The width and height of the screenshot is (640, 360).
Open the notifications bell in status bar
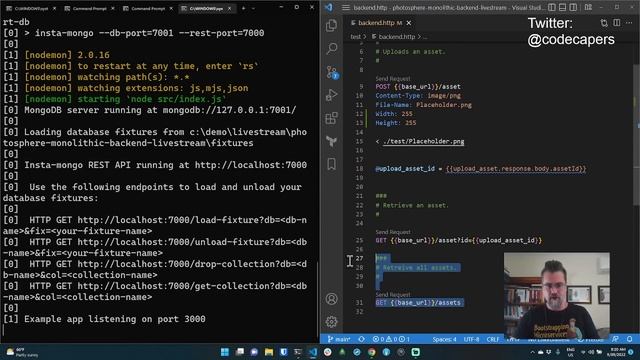629,339
